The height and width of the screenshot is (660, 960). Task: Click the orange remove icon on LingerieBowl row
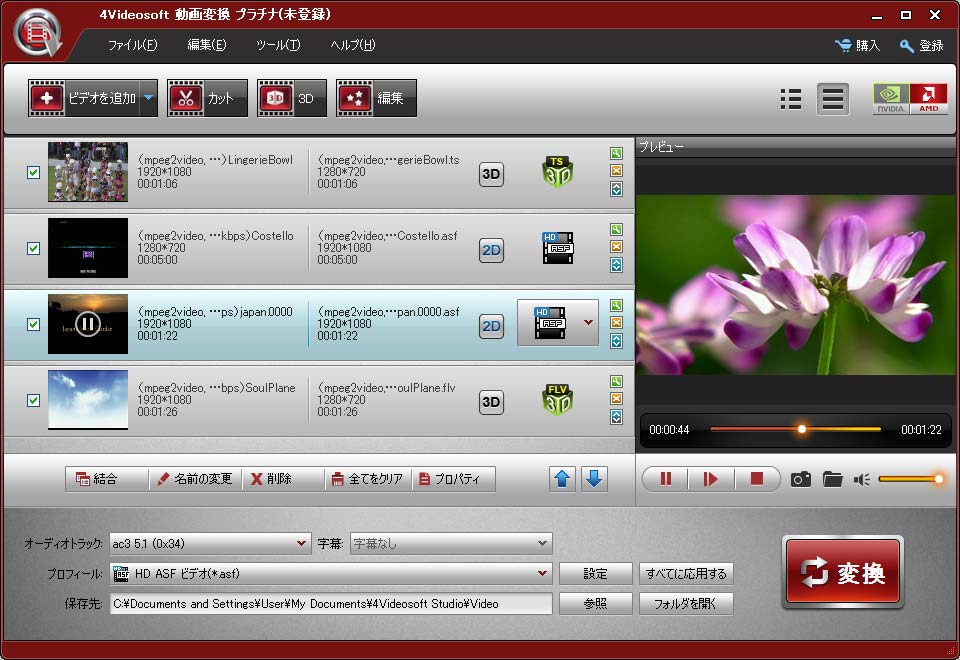(x=617, y=171)
